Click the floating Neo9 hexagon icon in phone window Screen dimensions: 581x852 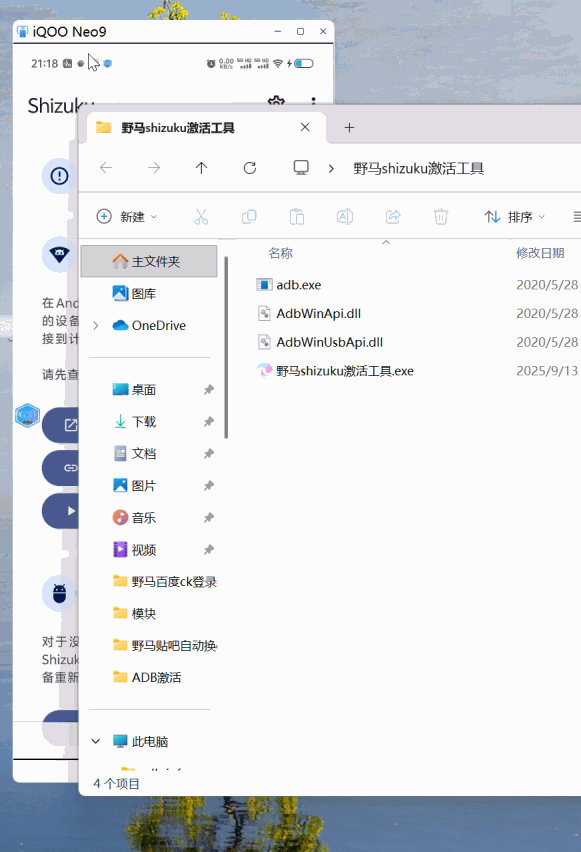click(x=28, y=416)
